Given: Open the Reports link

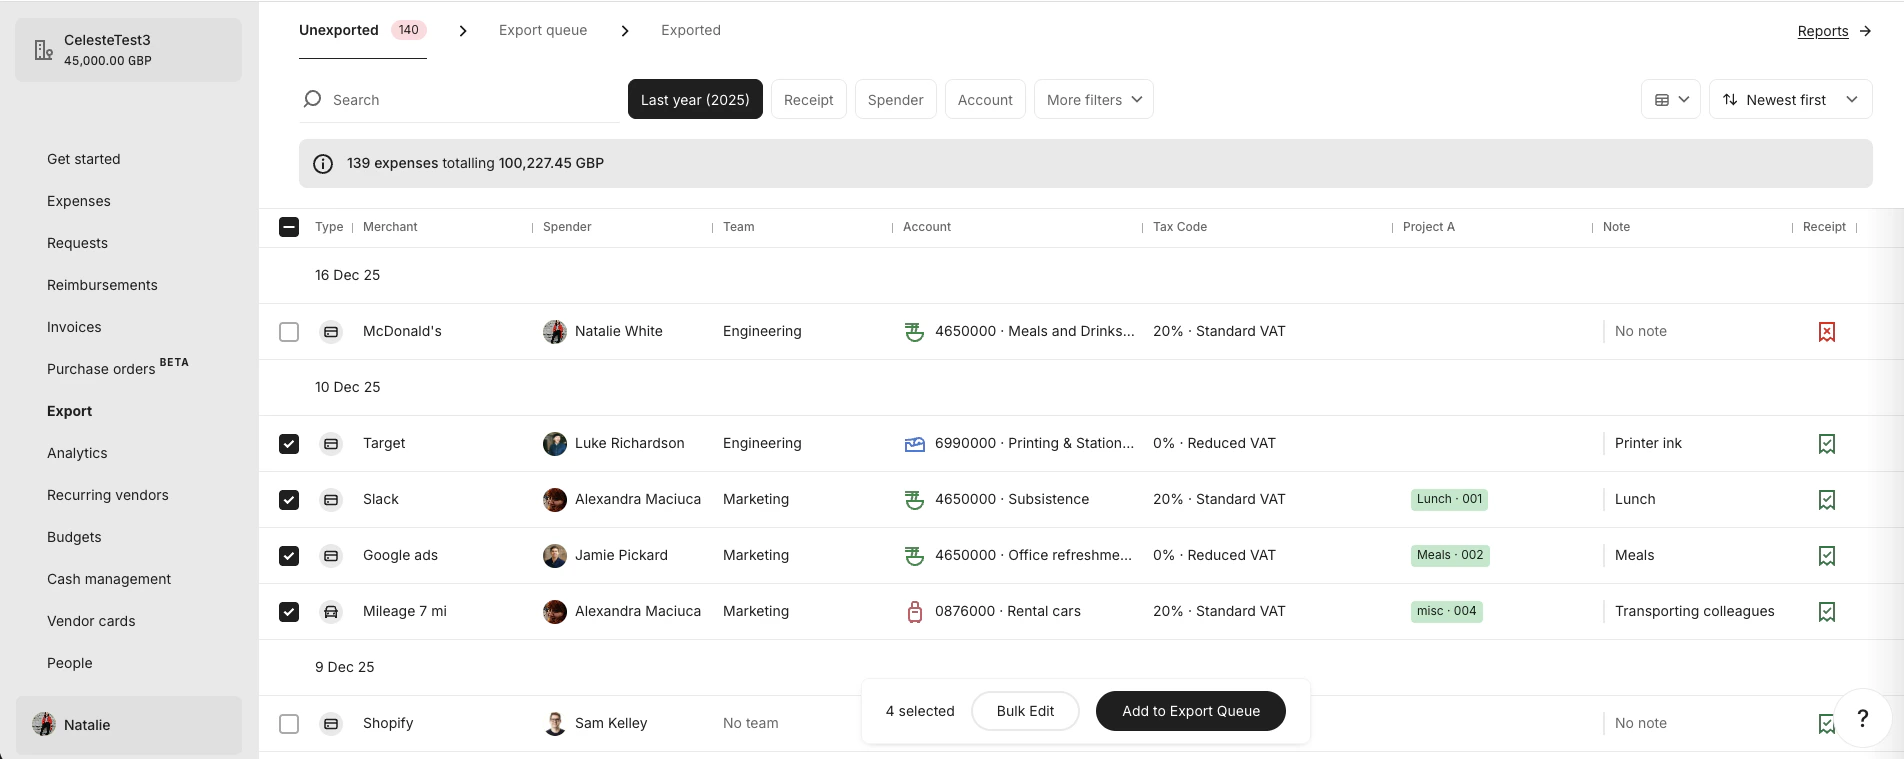Looking at the screenshot, I should 1823,31.
